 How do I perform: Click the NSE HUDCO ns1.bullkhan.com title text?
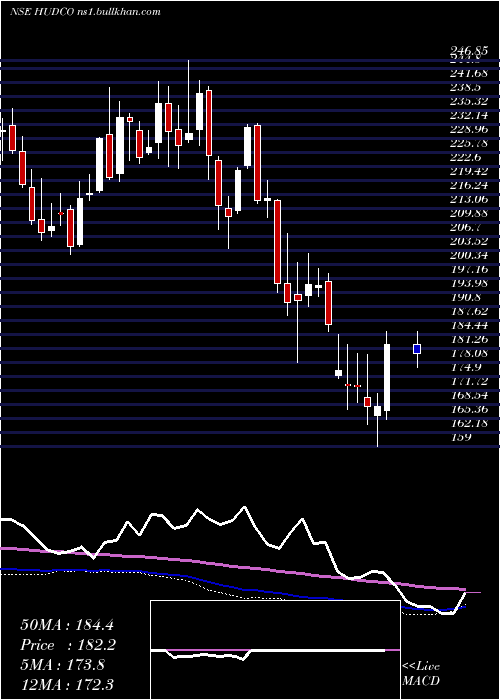(85, 12)
